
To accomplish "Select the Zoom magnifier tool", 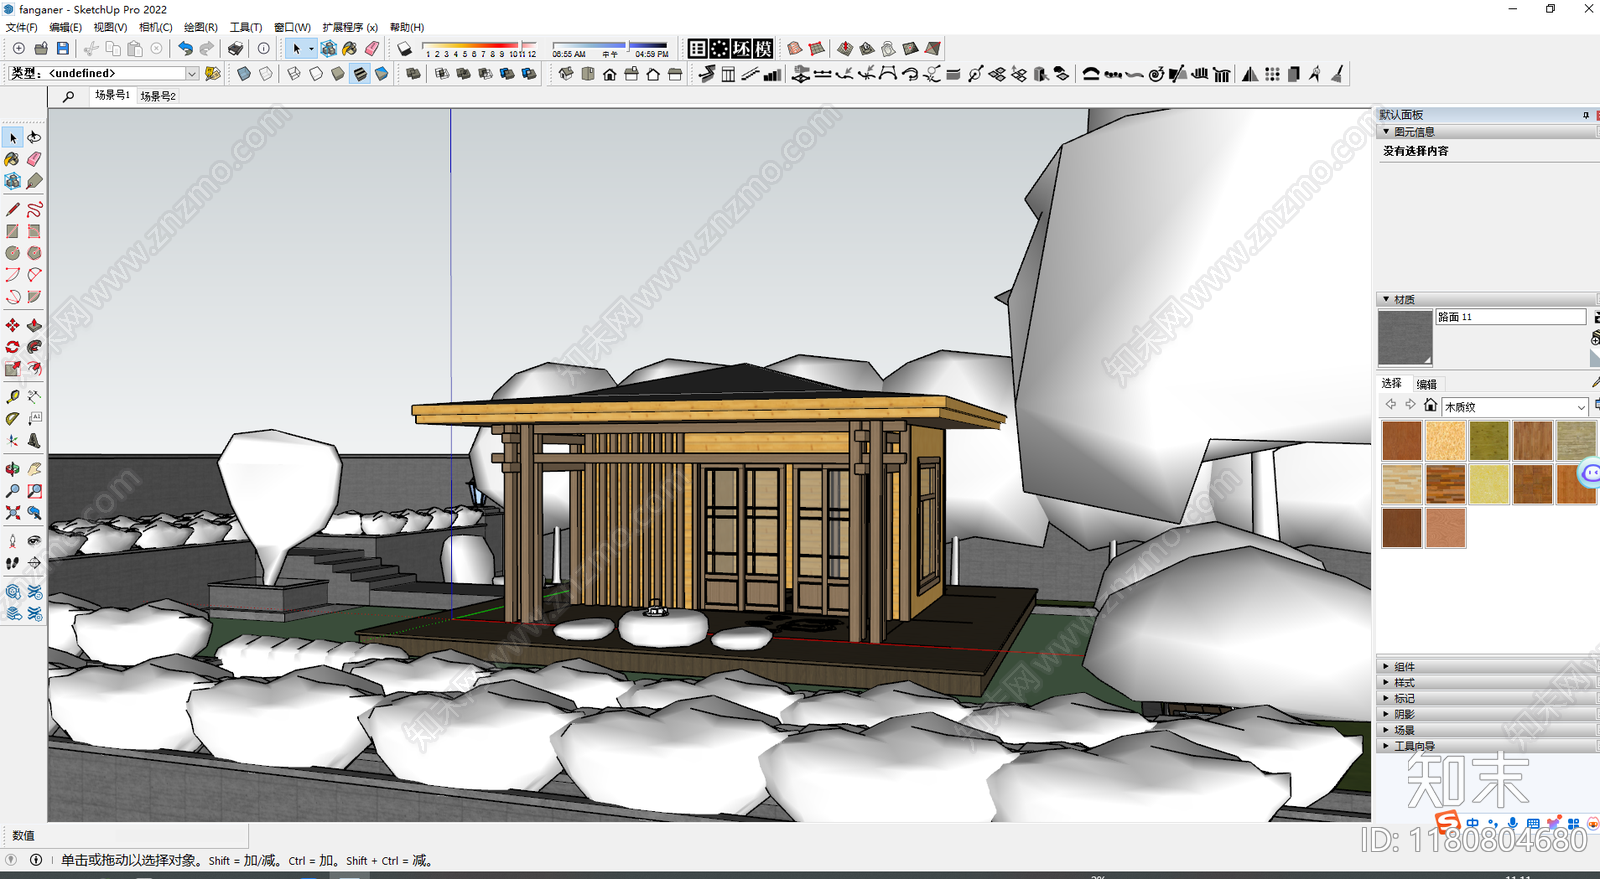I will click(13, 491).
